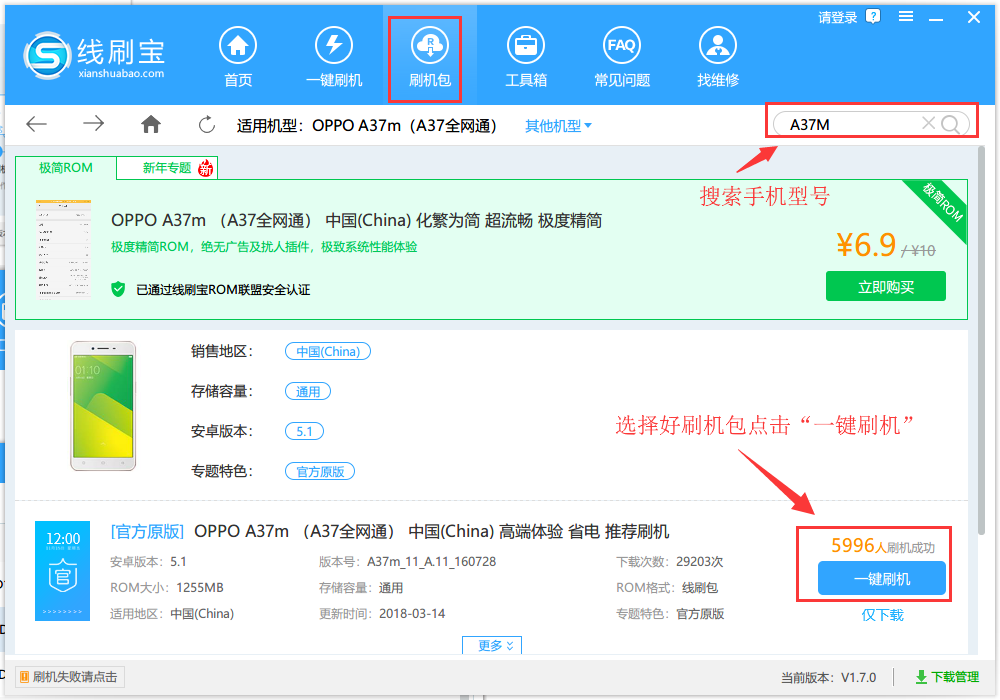Click the green shield security certification icon
The image size is (1000, 700).
(118, 289)
